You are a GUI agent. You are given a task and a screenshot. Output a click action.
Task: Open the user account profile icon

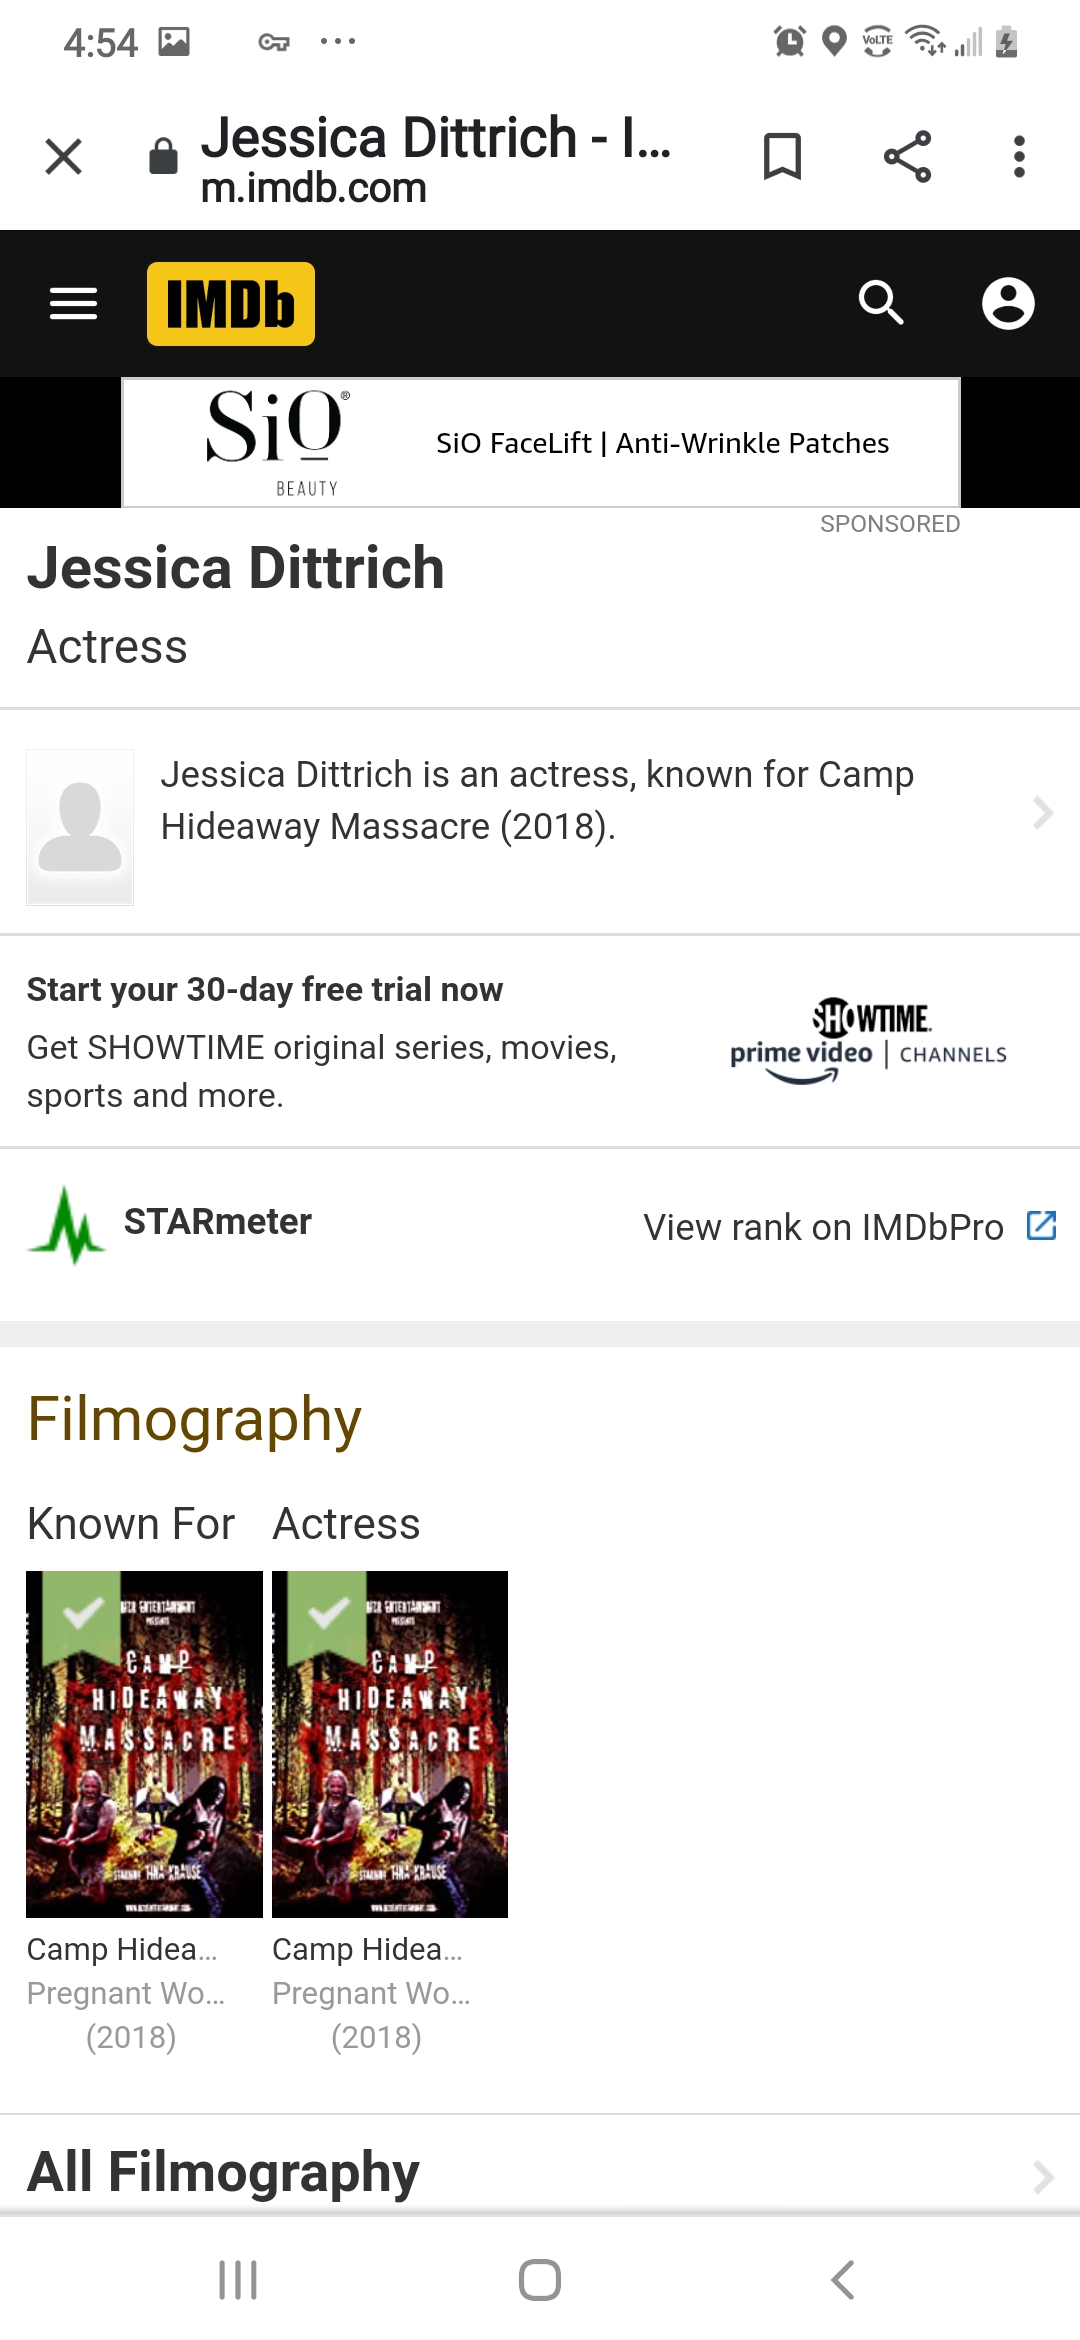(x=1007, y=303)
